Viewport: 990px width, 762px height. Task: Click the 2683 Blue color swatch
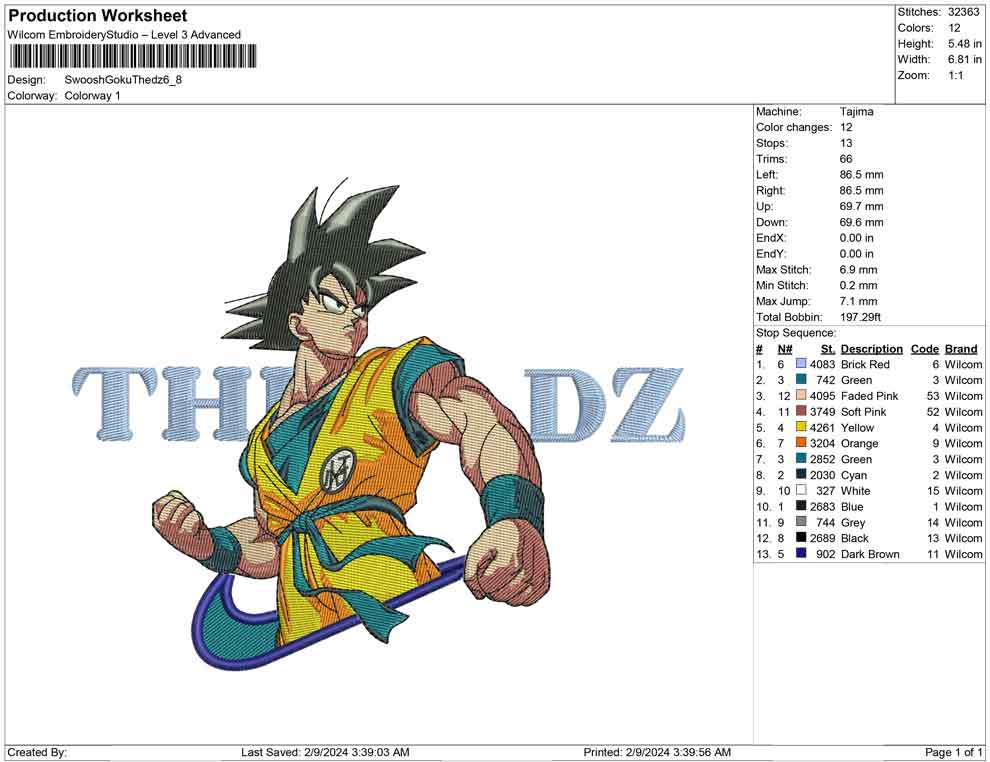point(801,506)
